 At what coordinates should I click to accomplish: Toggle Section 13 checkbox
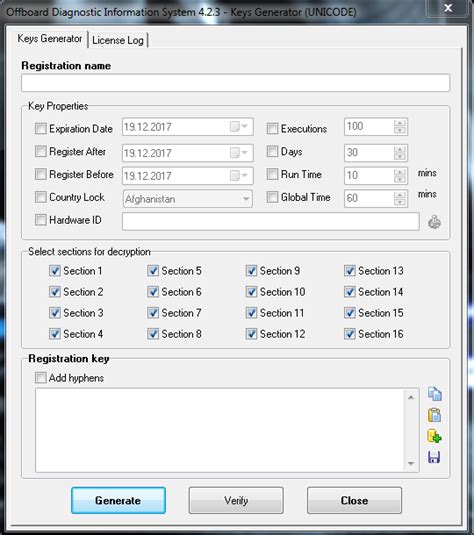pos(350,271)
